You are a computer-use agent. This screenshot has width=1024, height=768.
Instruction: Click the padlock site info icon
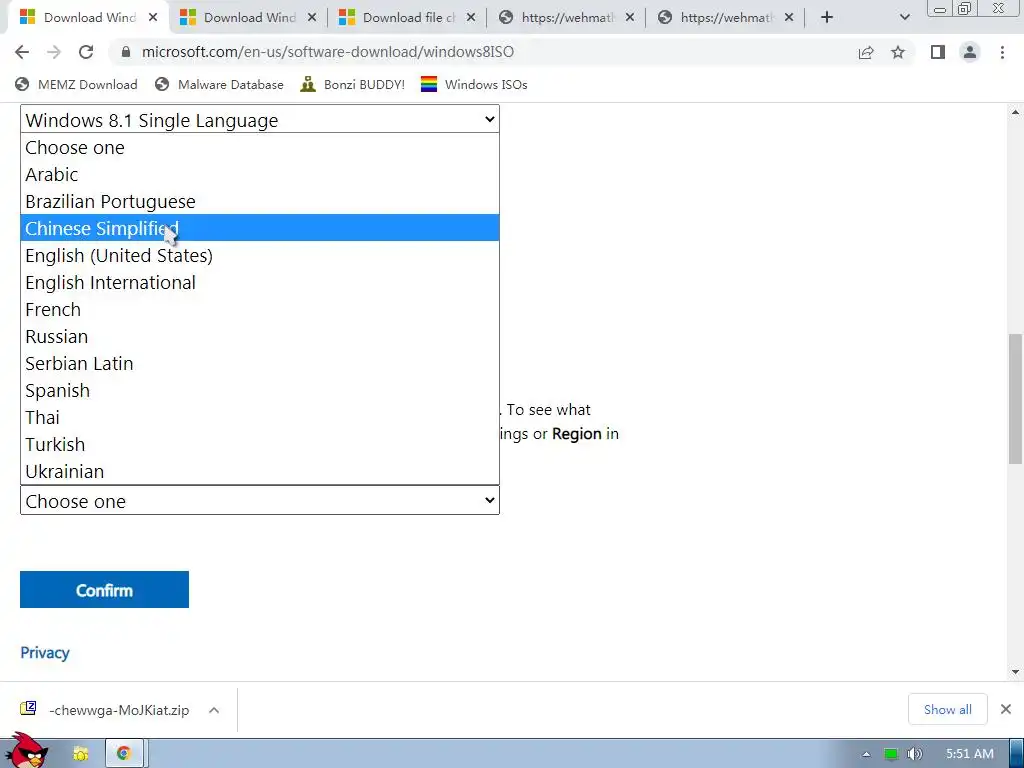click(126, 52)
